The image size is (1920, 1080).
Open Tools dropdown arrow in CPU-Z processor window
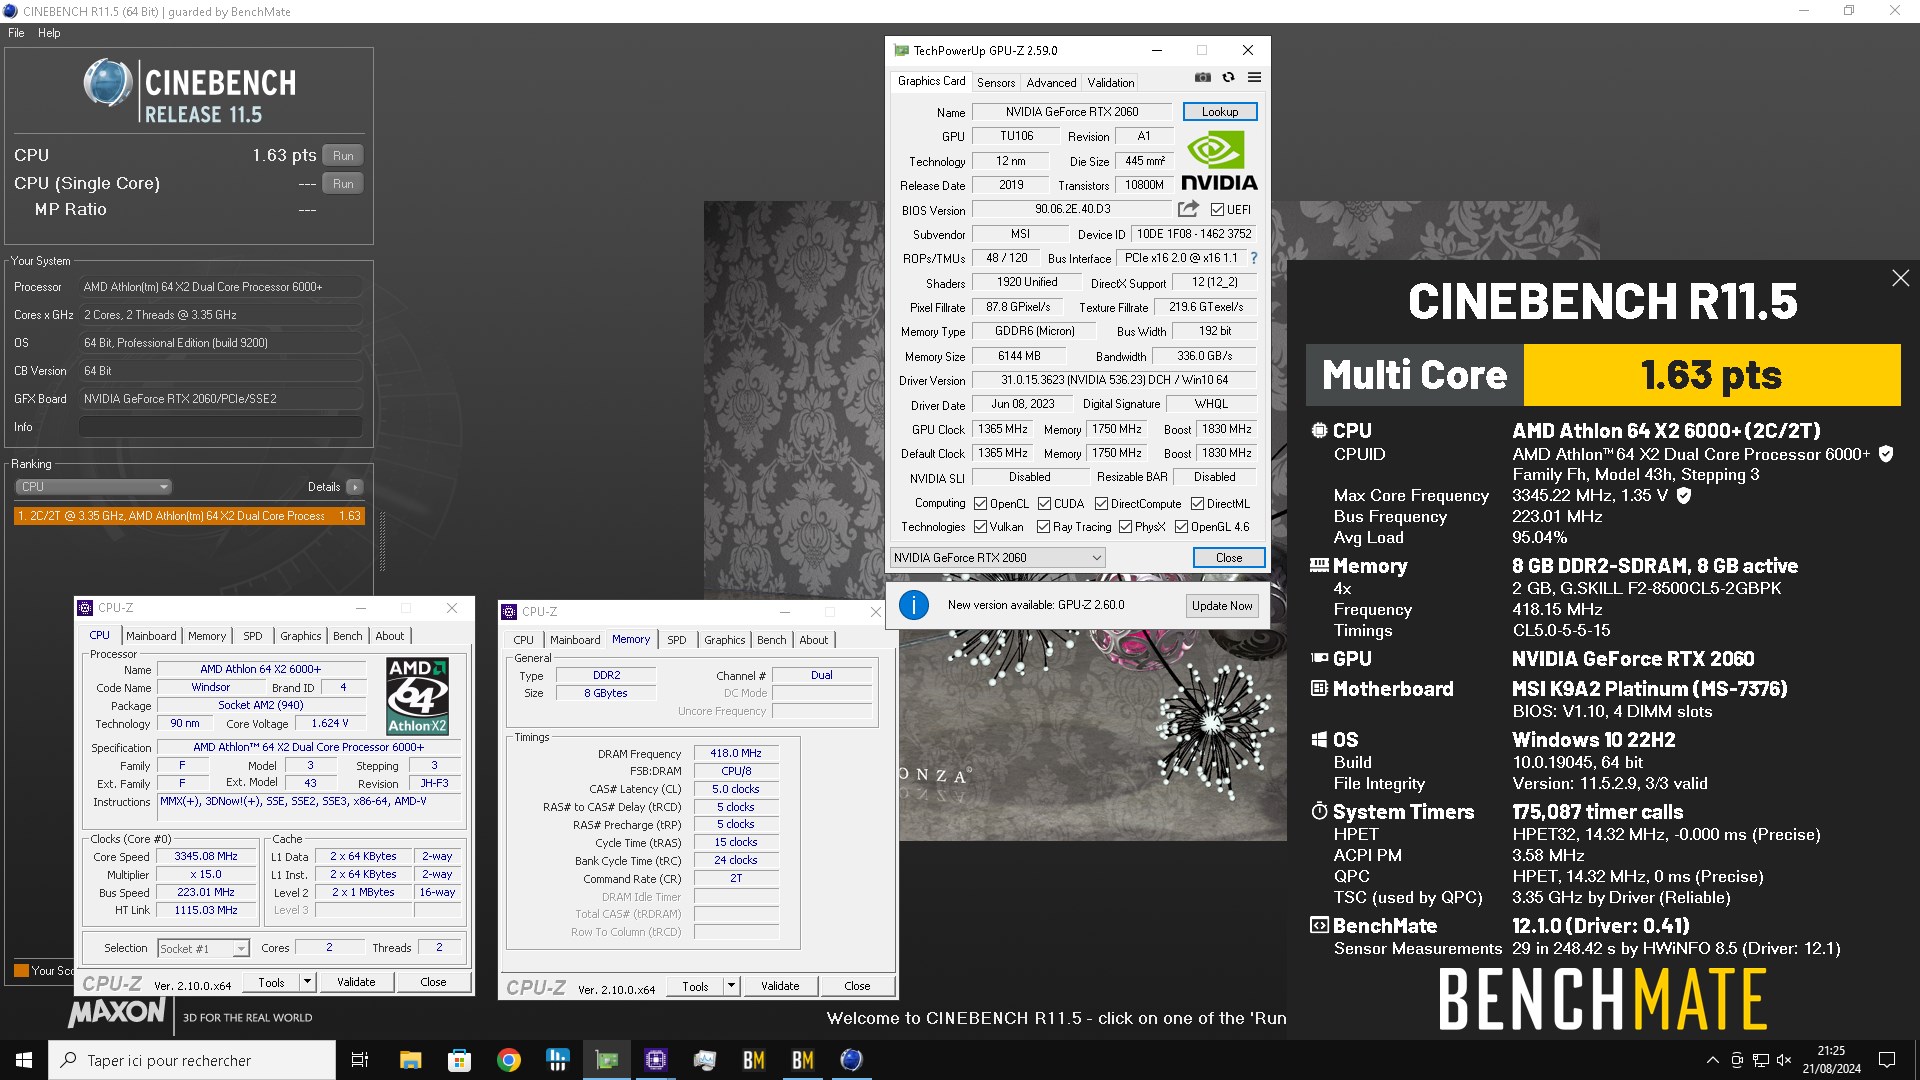(x=308, y=982)
